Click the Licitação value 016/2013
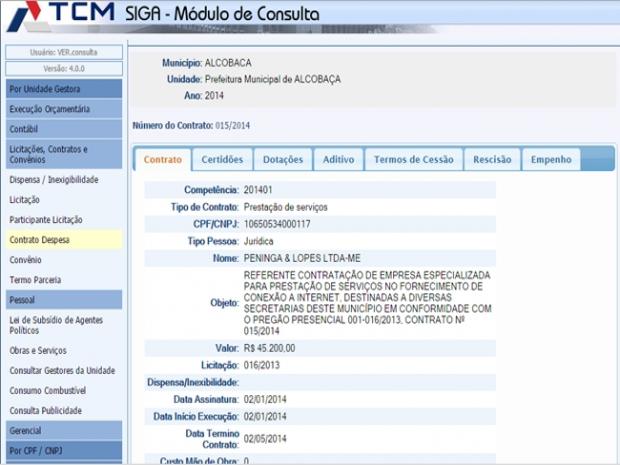 [x=261, y=365]
